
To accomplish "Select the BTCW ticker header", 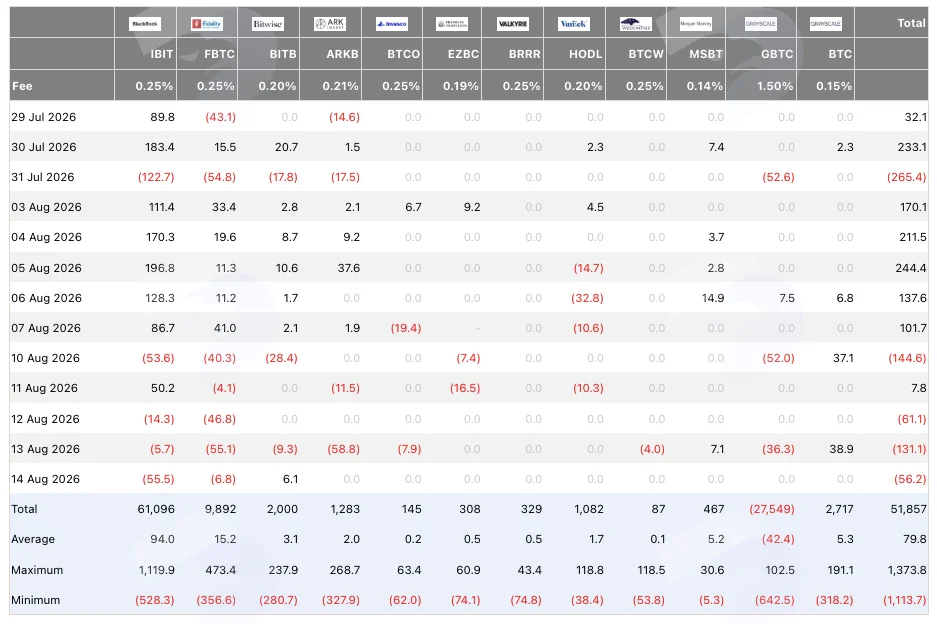I will click(646, 54).
